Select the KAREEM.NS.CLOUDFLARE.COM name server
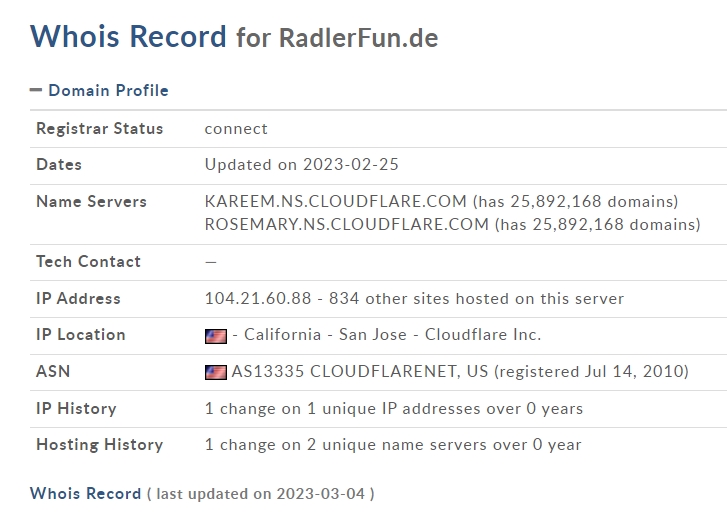Image resolution: width=727 pixels, height=512 pixels. tap(336, 202)
